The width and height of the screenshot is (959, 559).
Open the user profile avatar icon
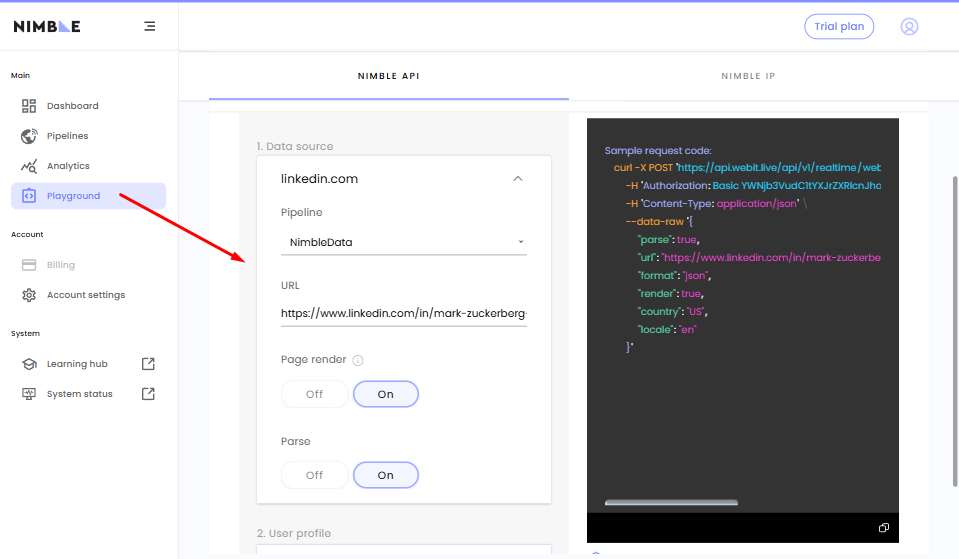pyautogui.click(x=909, y=27)
